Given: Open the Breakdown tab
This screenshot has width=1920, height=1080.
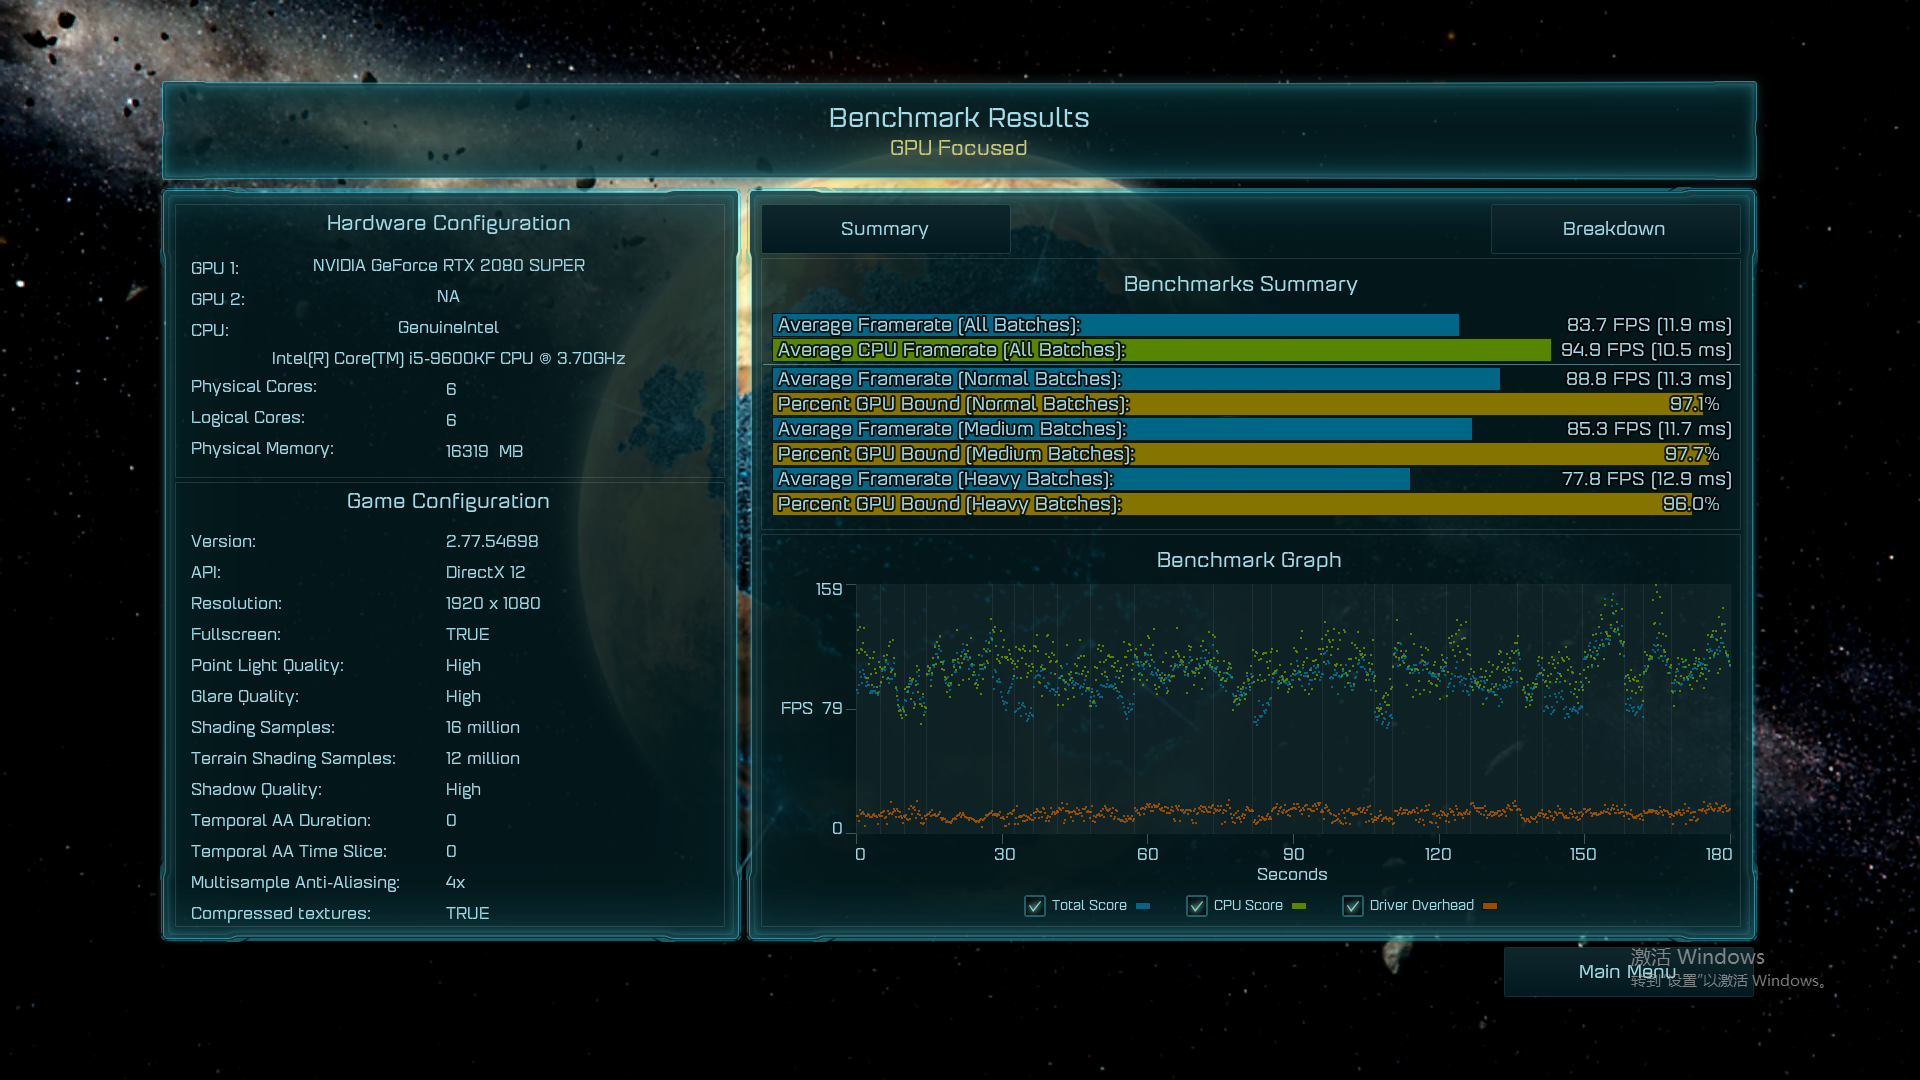Looking at the screenshot, I should click(x=1614, y=229).
